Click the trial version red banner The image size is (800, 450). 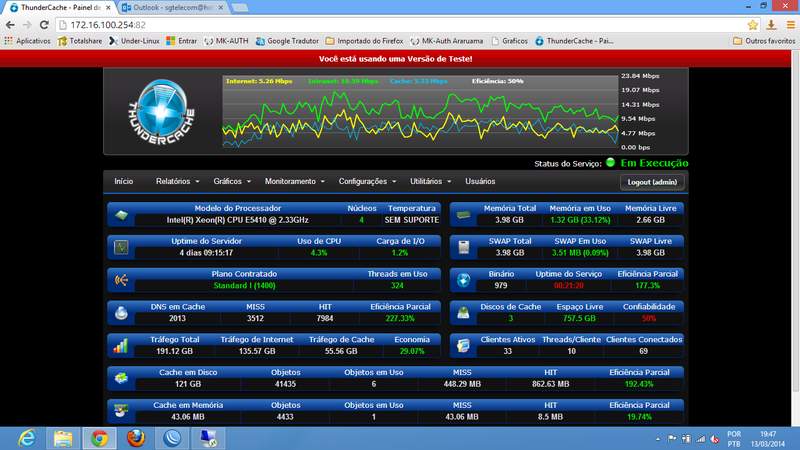coord(395,59)
